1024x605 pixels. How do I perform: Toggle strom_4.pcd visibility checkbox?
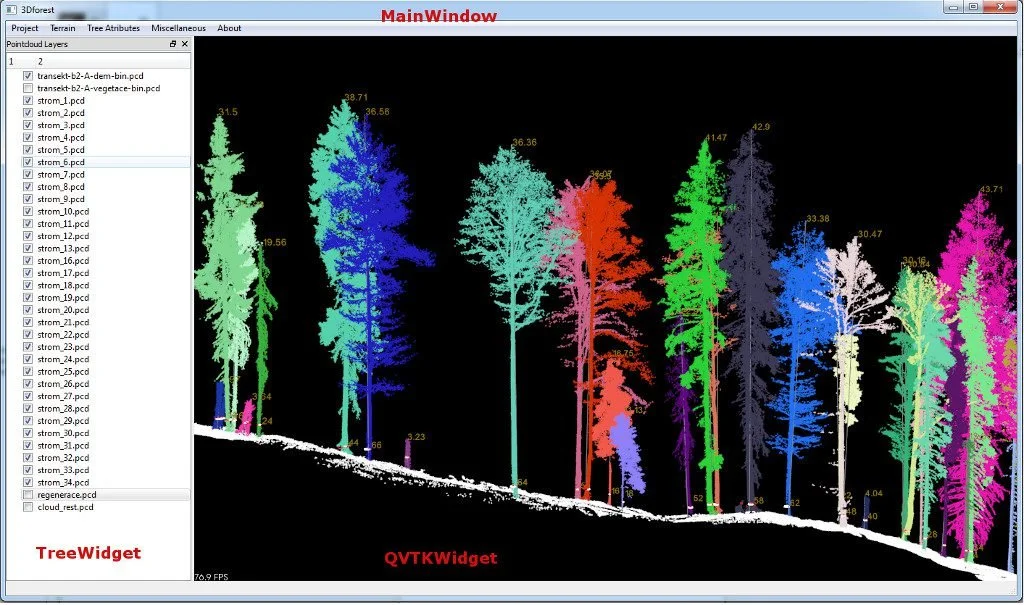tap(28, 137)
